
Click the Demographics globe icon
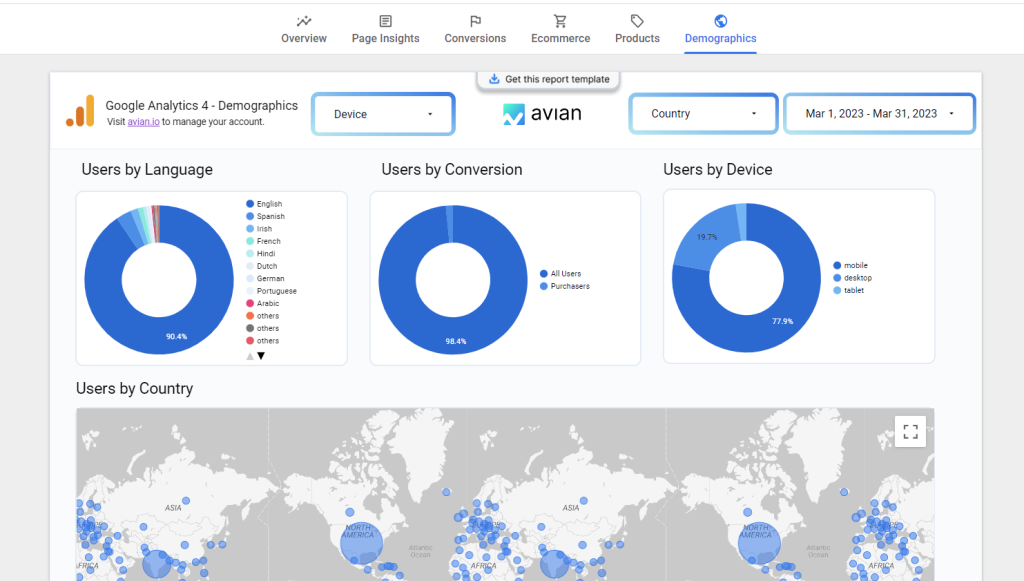coord(720,20)
